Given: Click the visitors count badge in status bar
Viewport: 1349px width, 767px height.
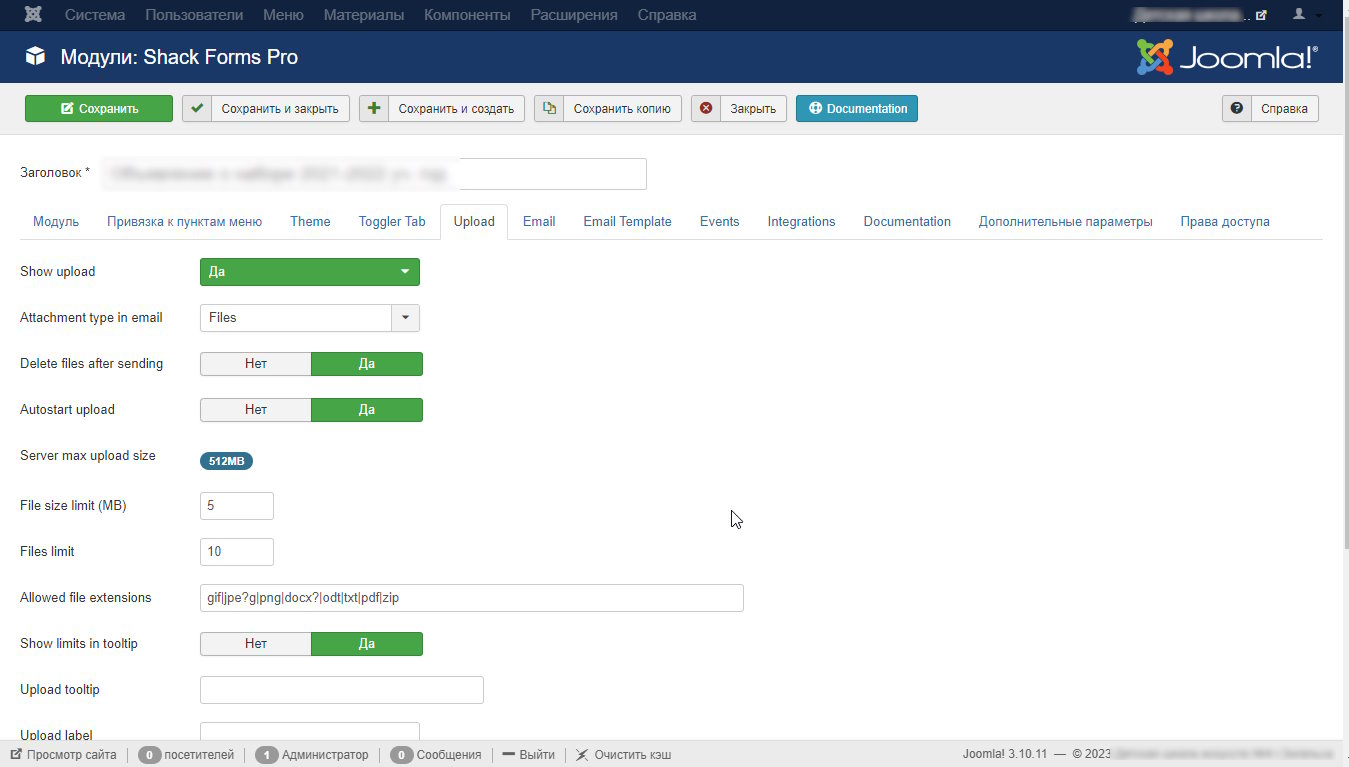Looking at the screenshot, I should point(150,755).
